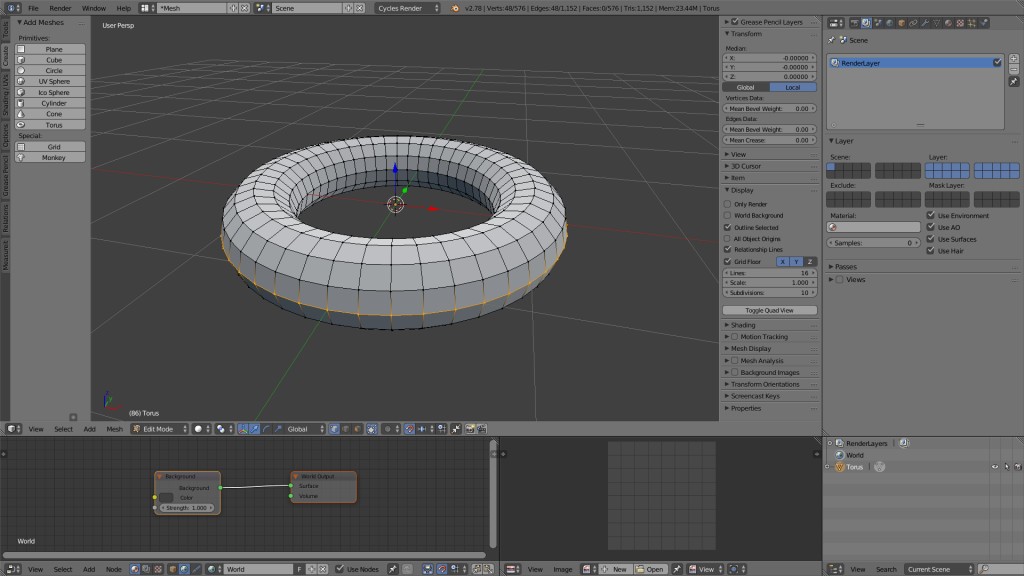1024x576 pixels.
Task: Click the Toggle Quad View button
Action: (769, 310)
